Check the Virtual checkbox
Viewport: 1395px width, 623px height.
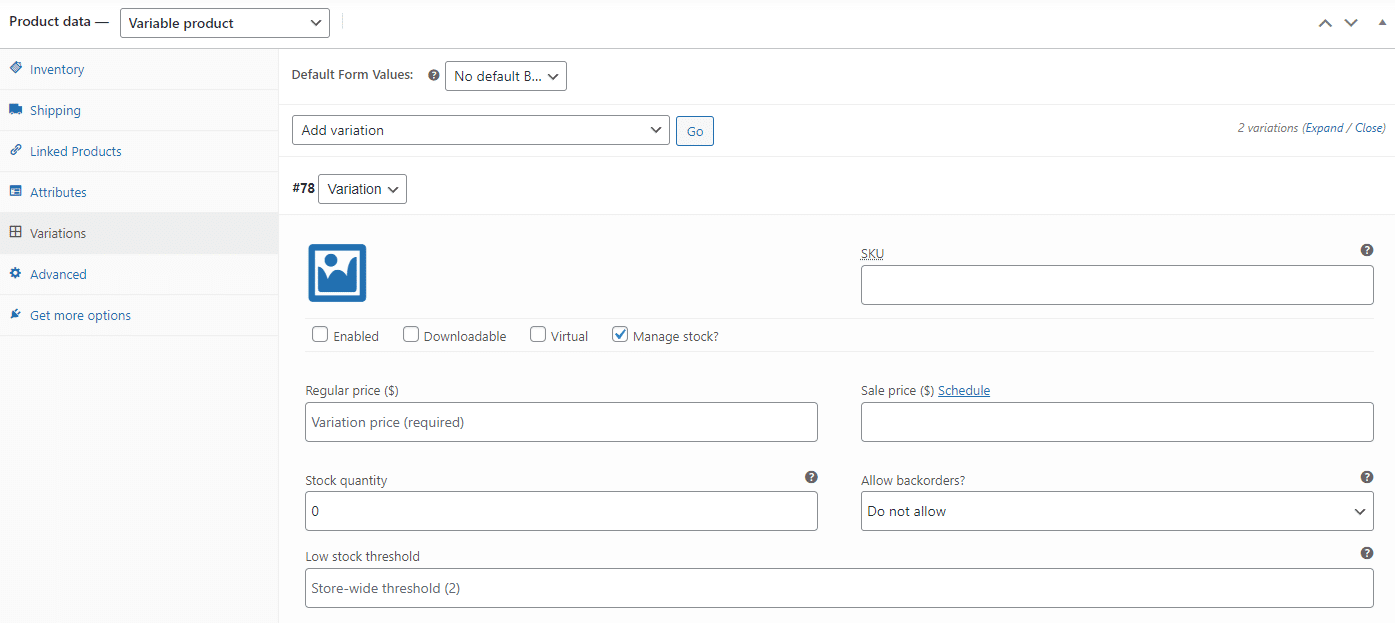(x=537, y=334)
